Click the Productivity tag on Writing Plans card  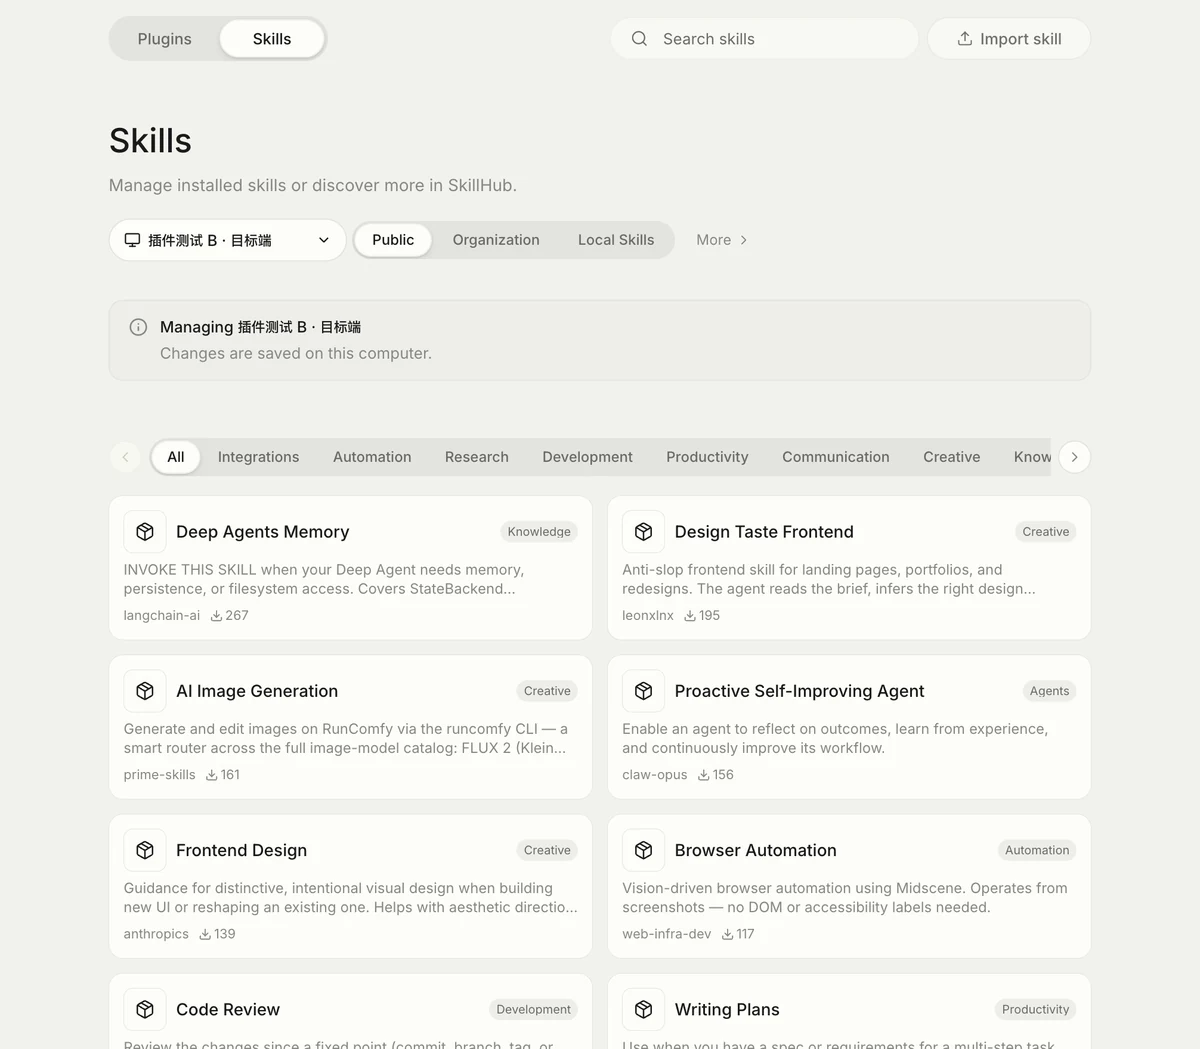(1035, 1009)
